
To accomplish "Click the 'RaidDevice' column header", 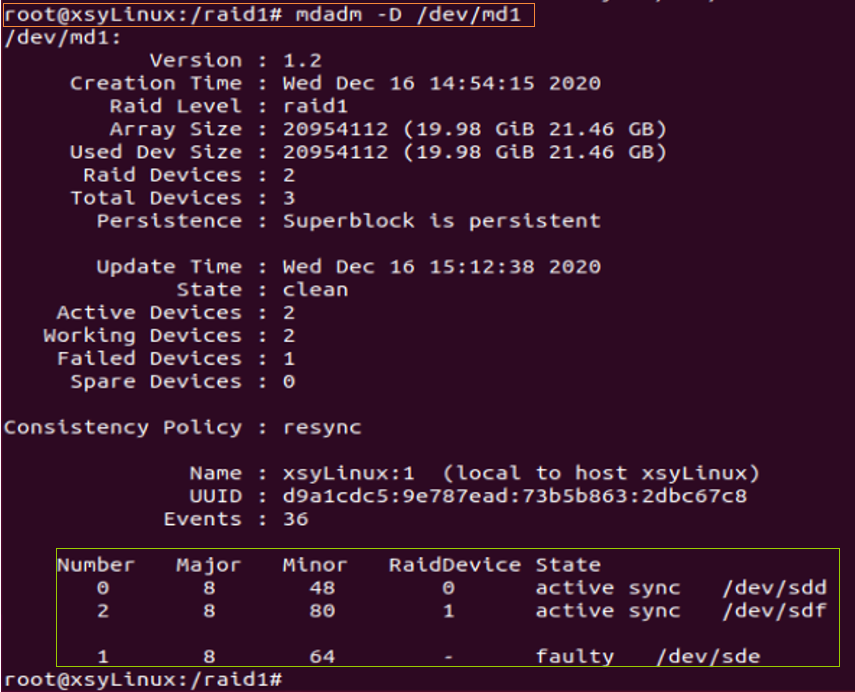I will 455,565.
